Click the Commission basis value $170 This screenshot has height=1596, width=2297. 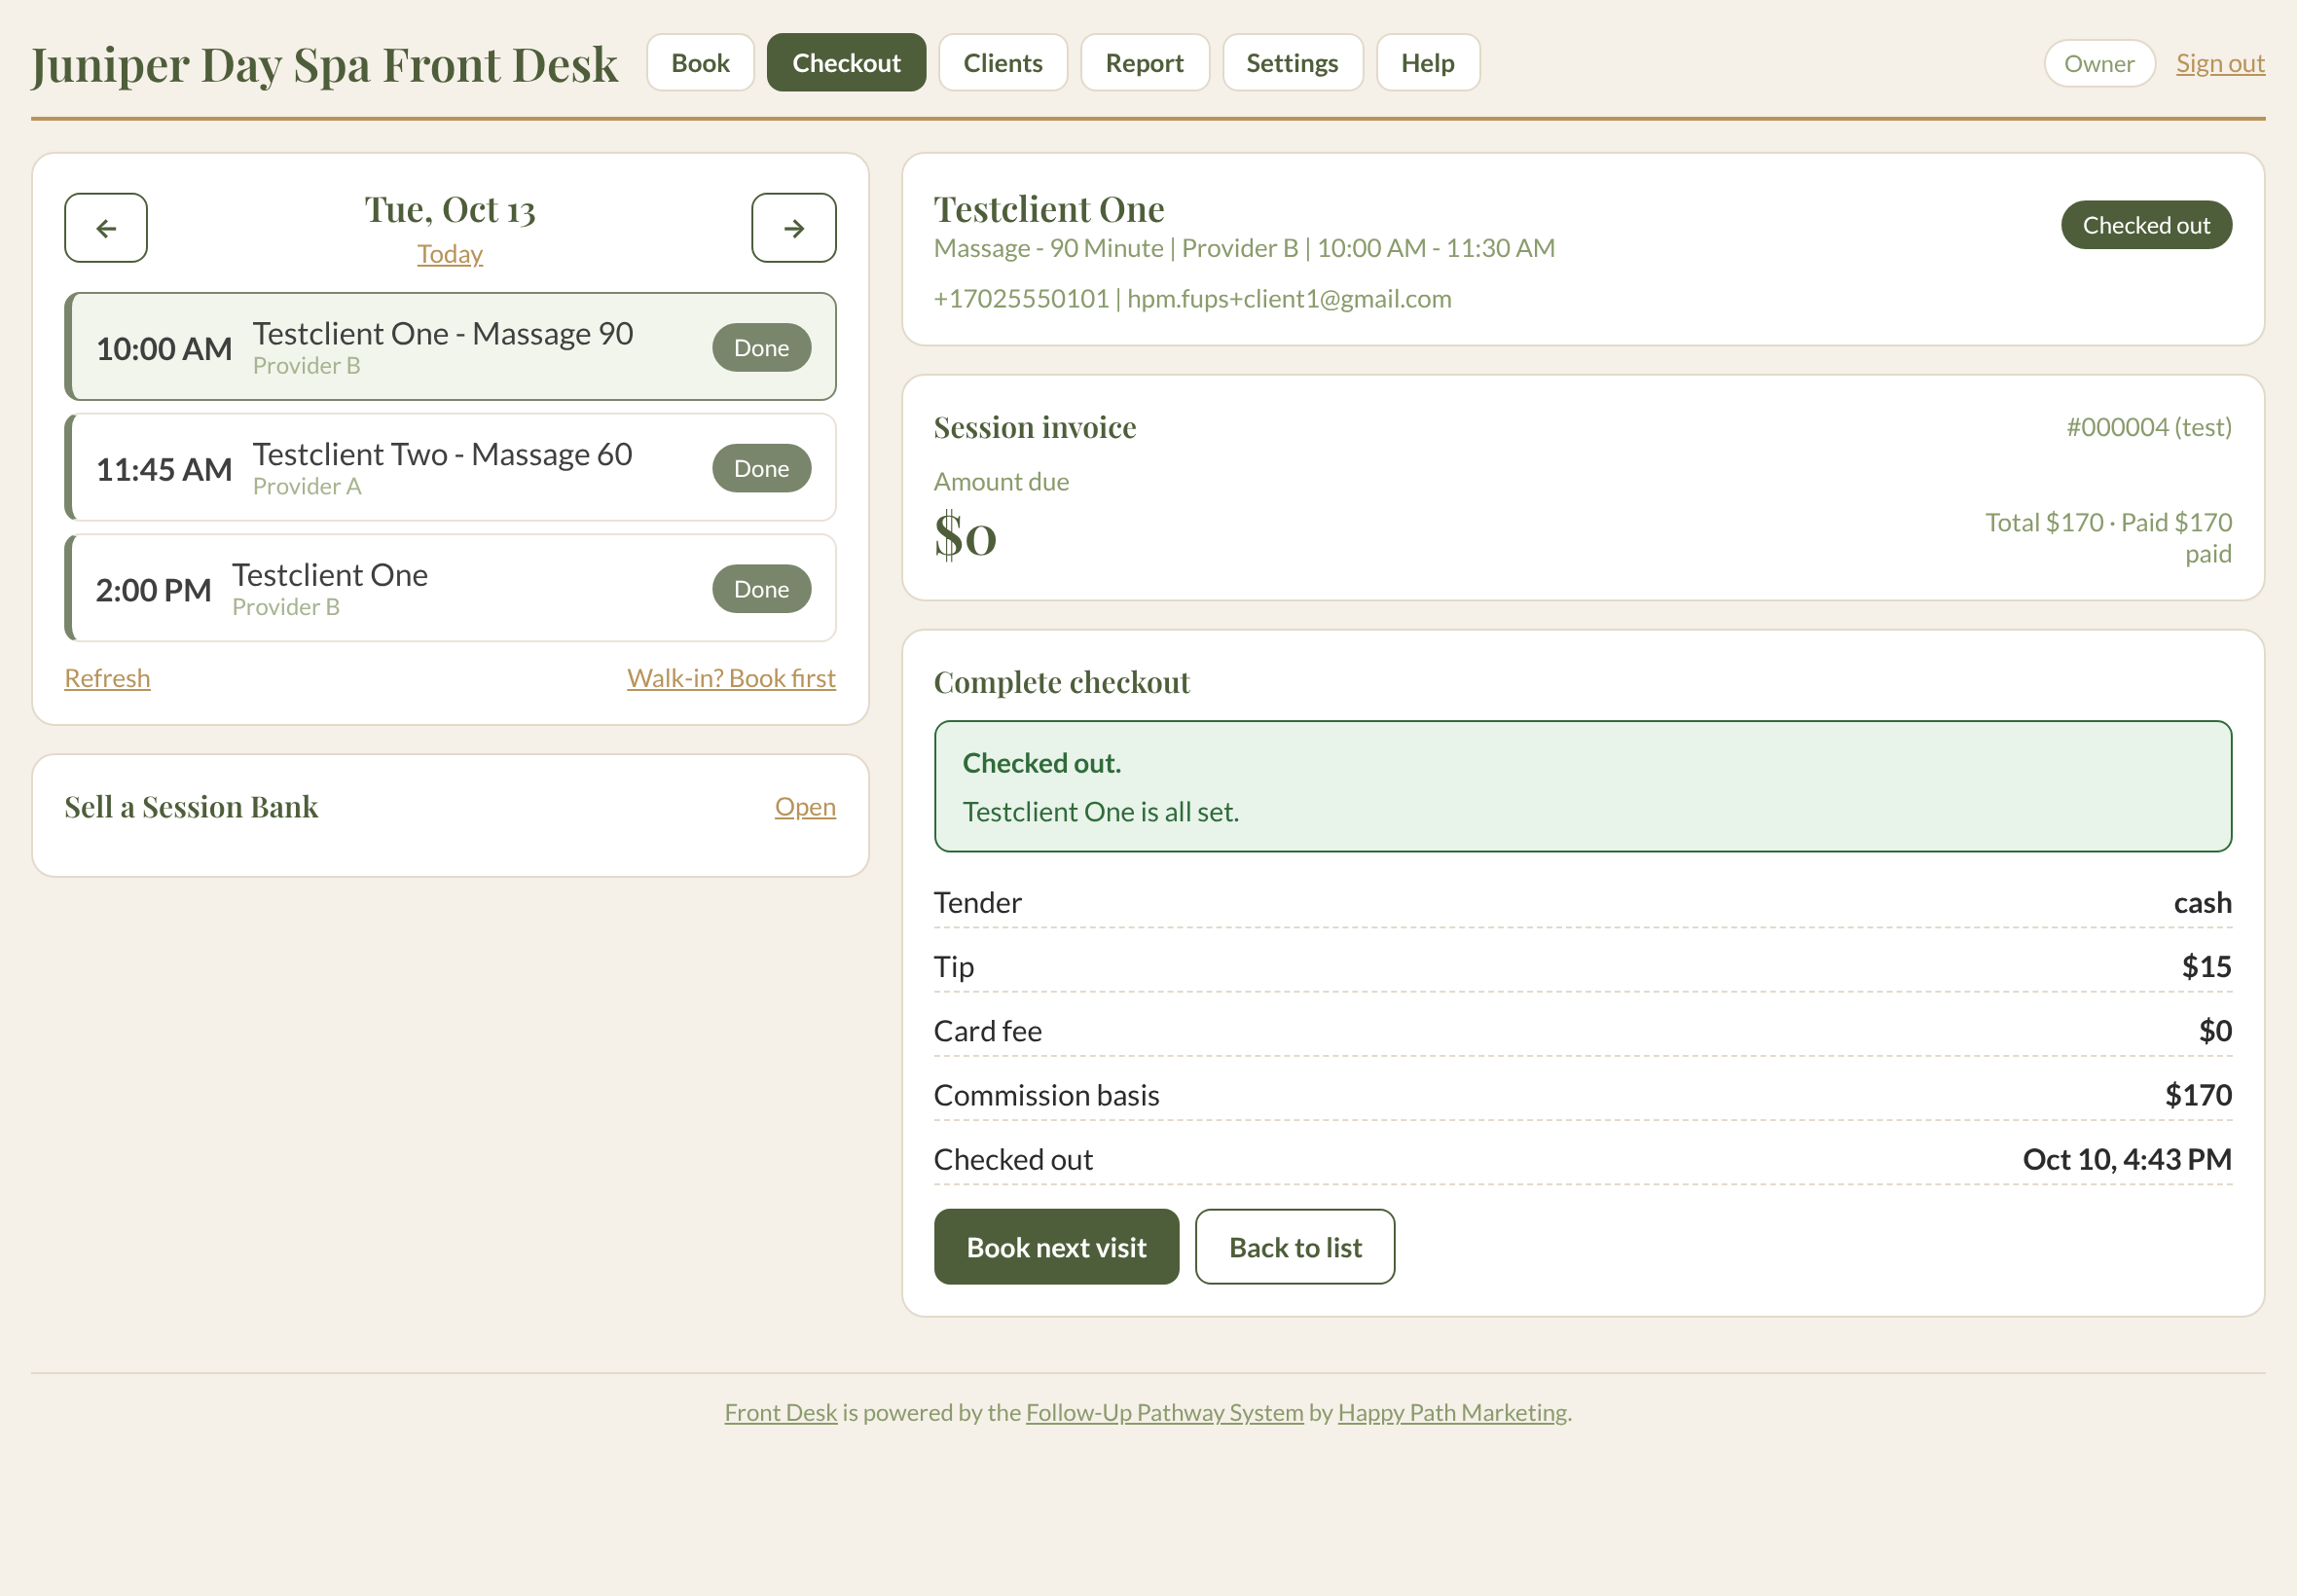2199,1095
